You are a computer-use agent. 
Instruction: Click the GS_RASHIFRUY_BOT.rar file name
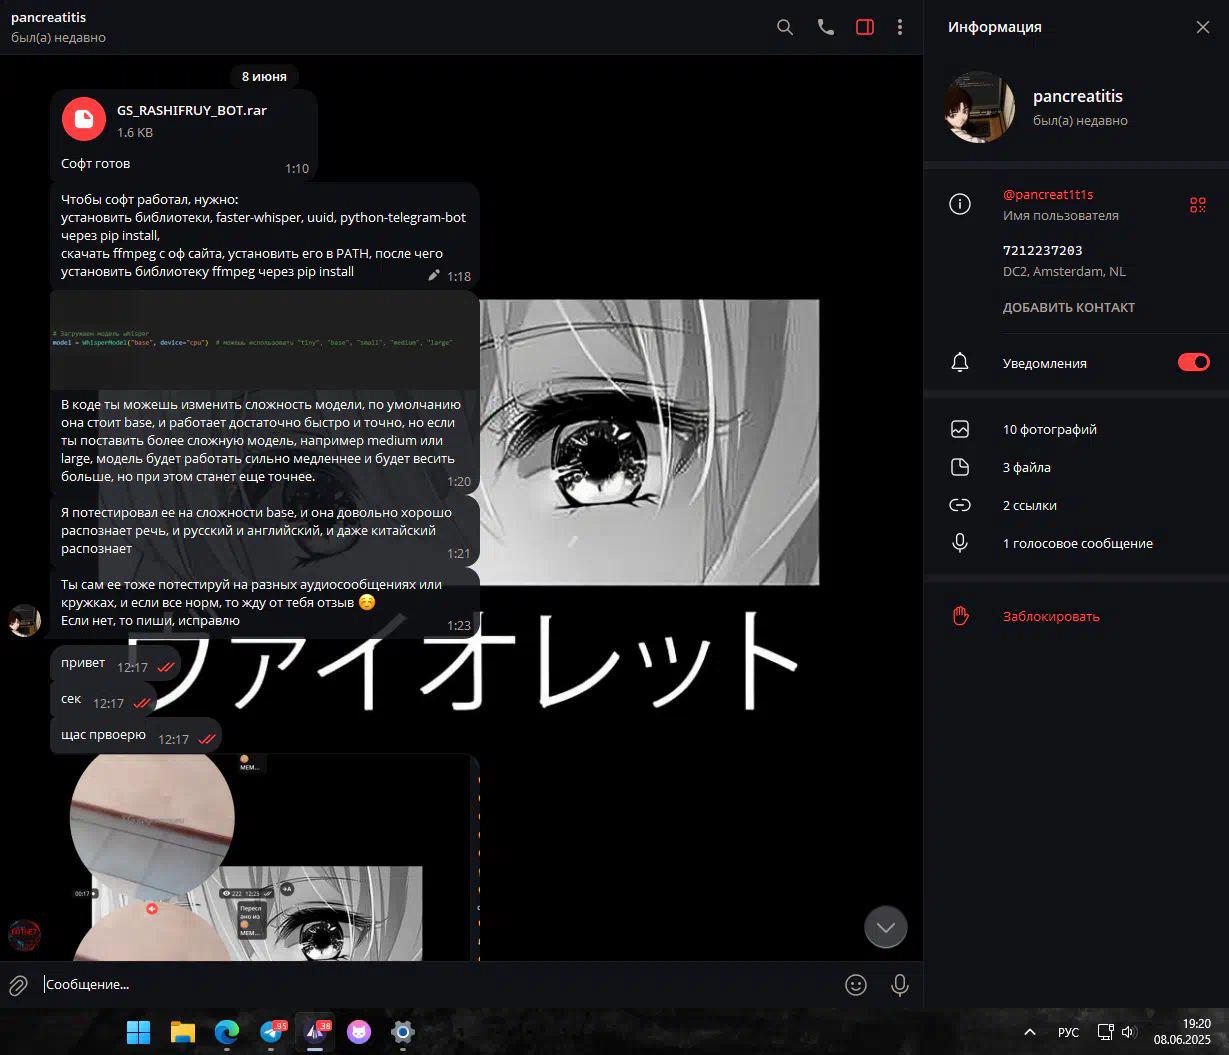[192, 110]
